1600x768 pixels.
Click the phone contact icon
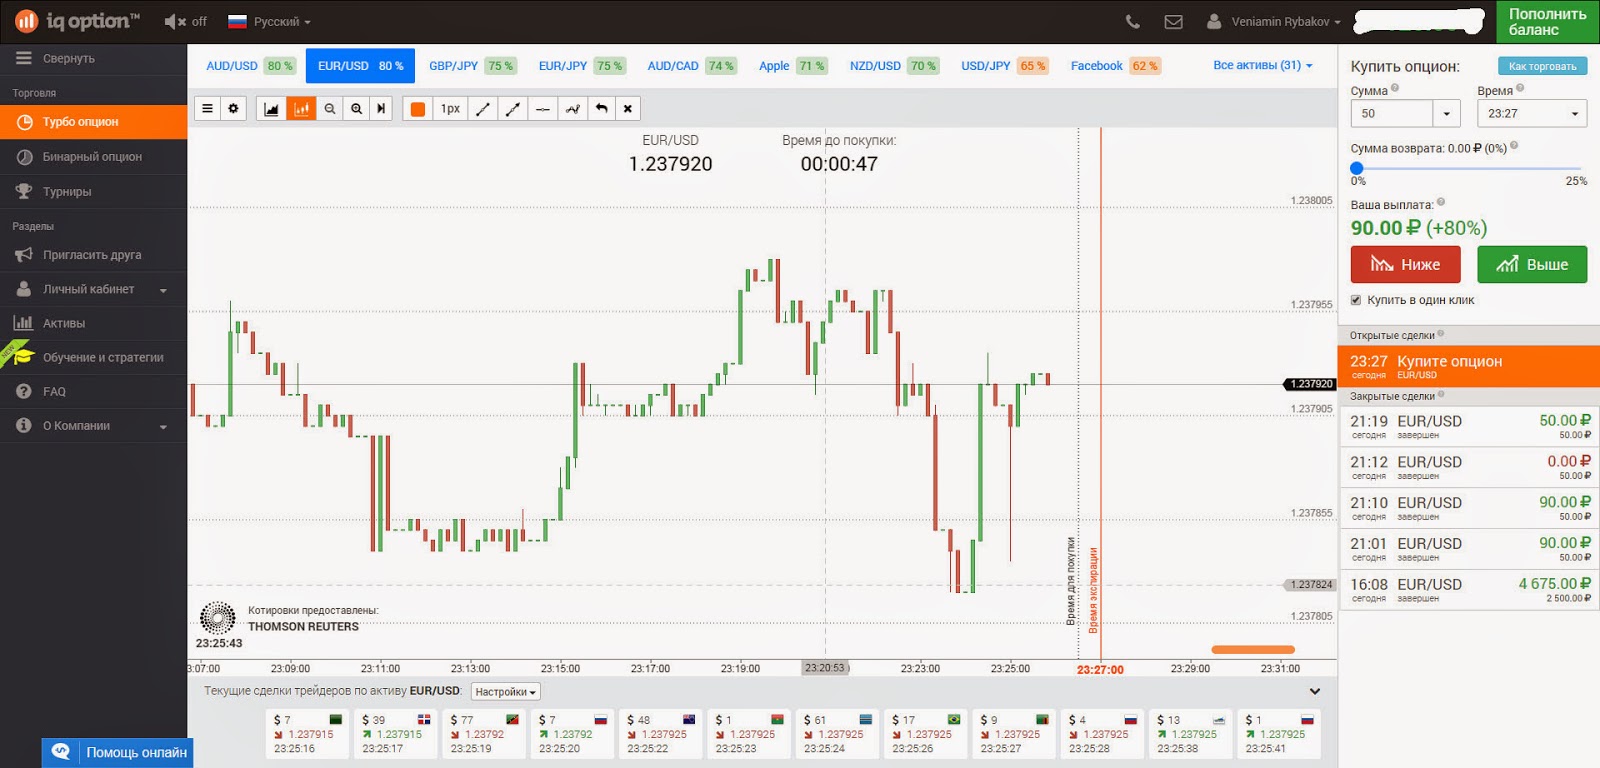click(x=1132, y=21)
